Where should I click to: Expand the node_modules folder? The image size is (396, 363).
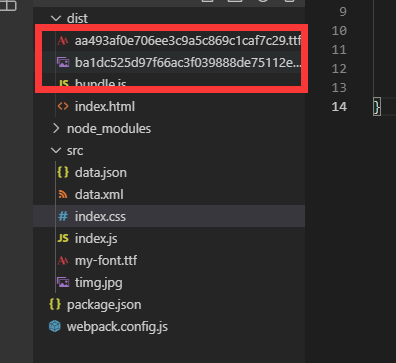tap(56, 128)
